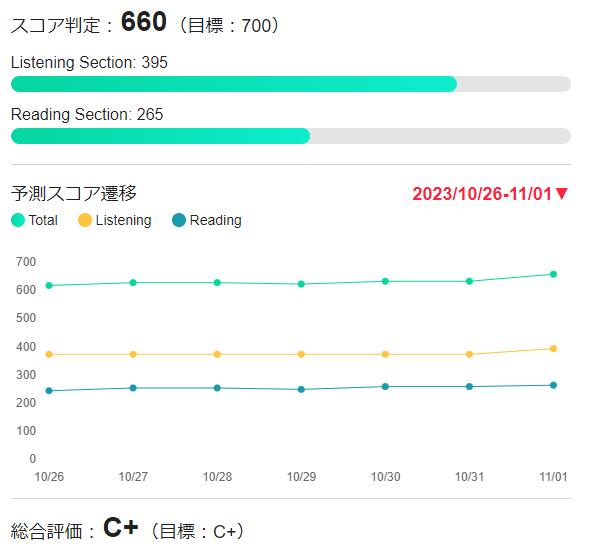Click the green Total legend circle

coord(18,220)
